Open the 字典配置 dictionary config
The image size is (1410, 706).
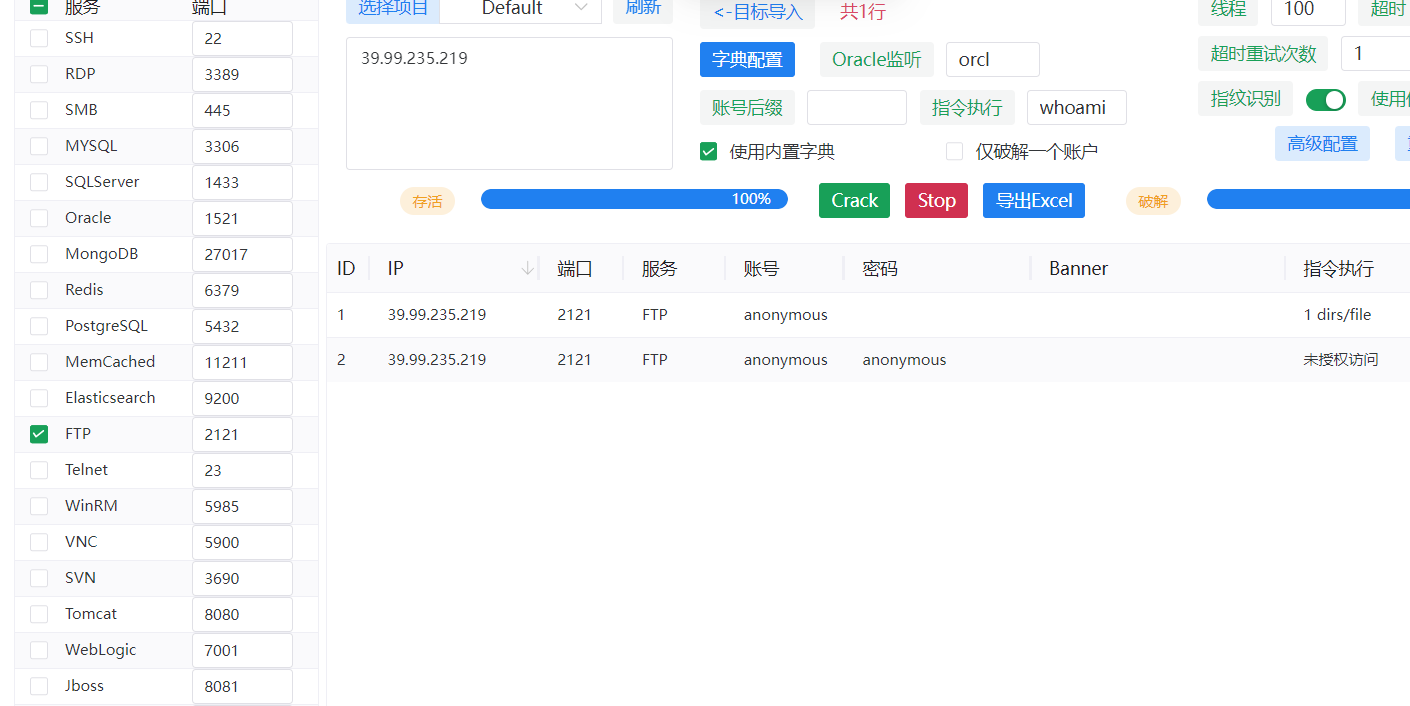(x=747, y=60)
